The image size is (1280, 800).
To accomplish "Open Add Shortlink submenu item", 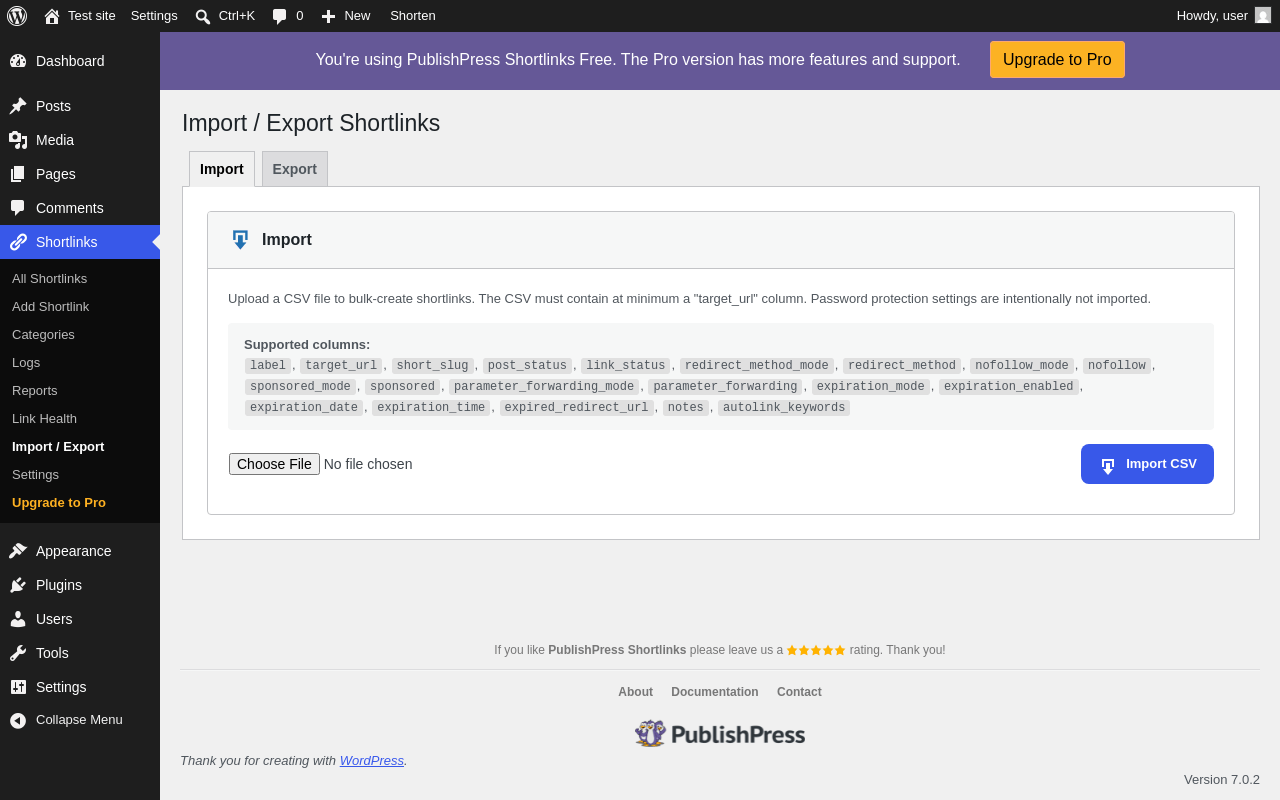I will [51, 306].
